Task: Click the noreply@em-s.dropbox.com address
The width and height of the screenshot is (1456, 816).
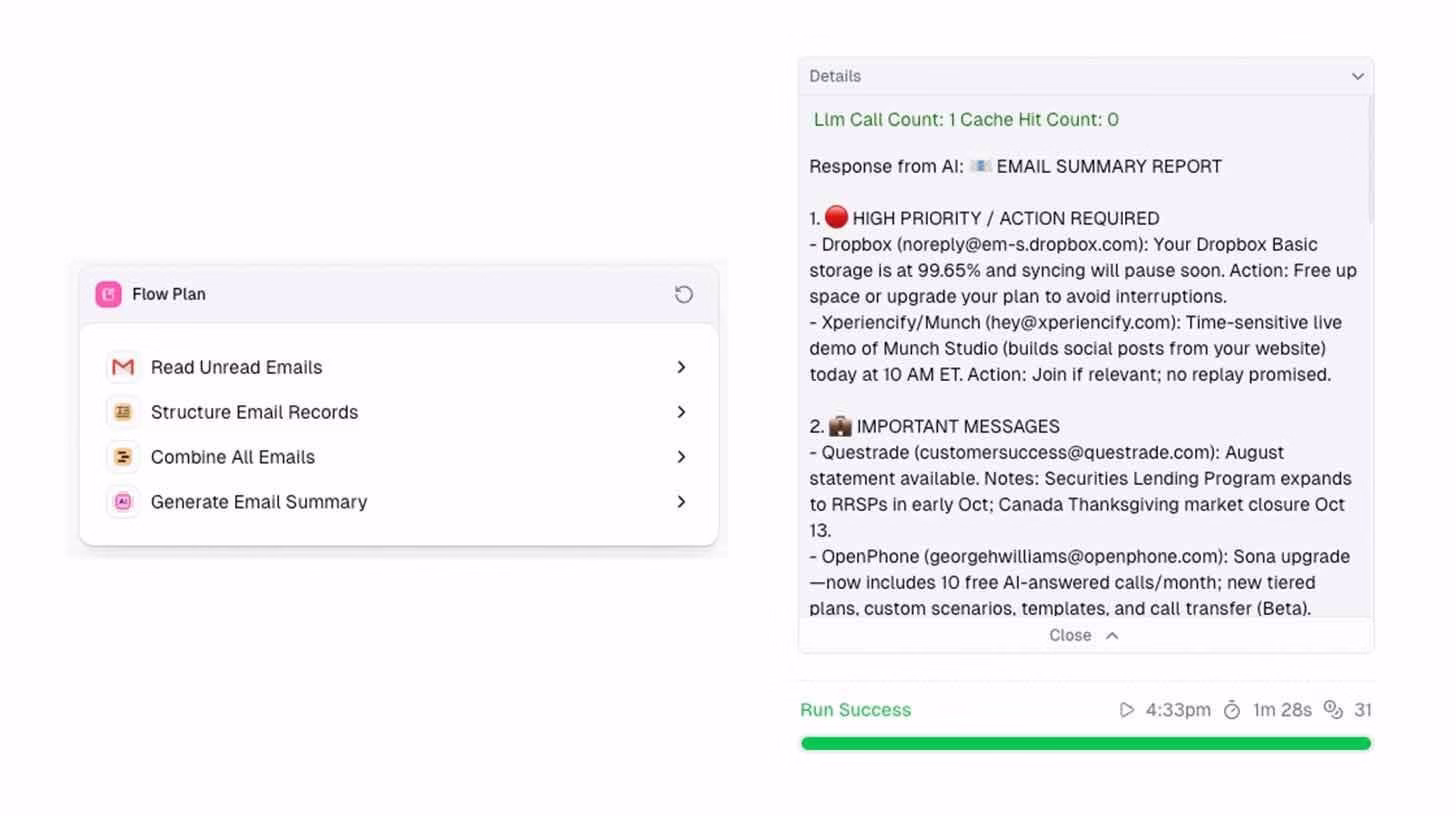Action: 1021,245
